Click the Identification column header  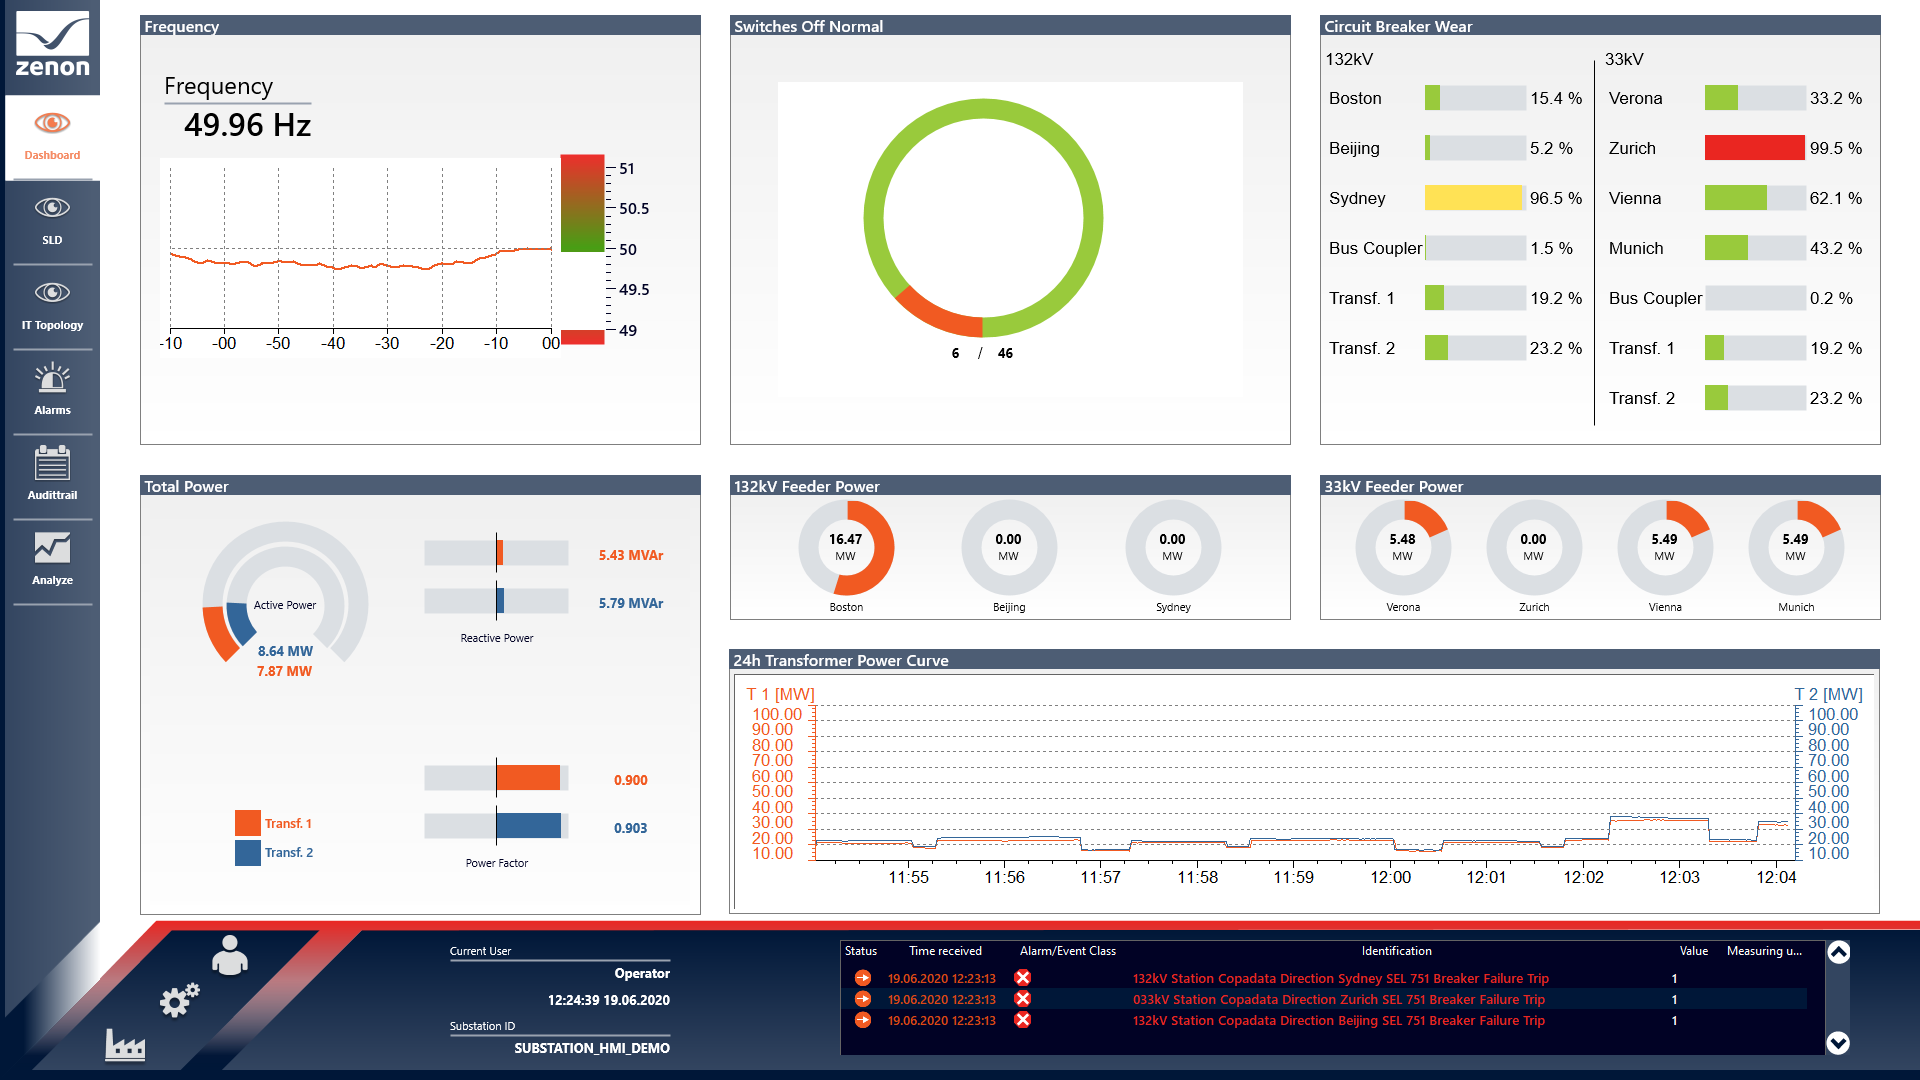point(1396,951)
